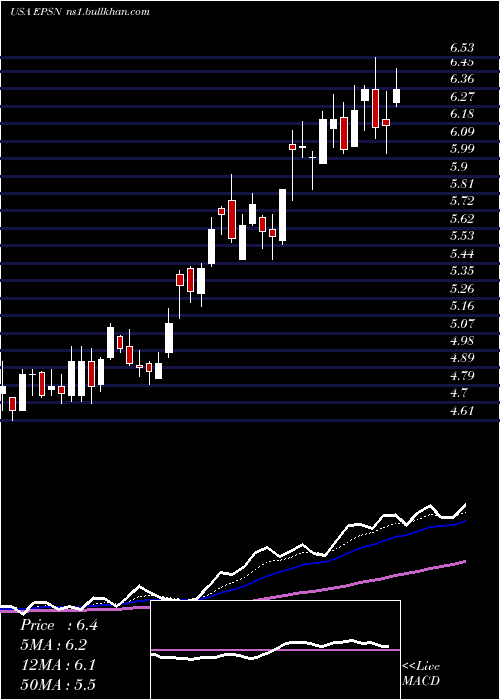The height and width of the screenshot is (700, 500).
Task: Click the 6.09 price axis label
Action: (x=462, y=132)
